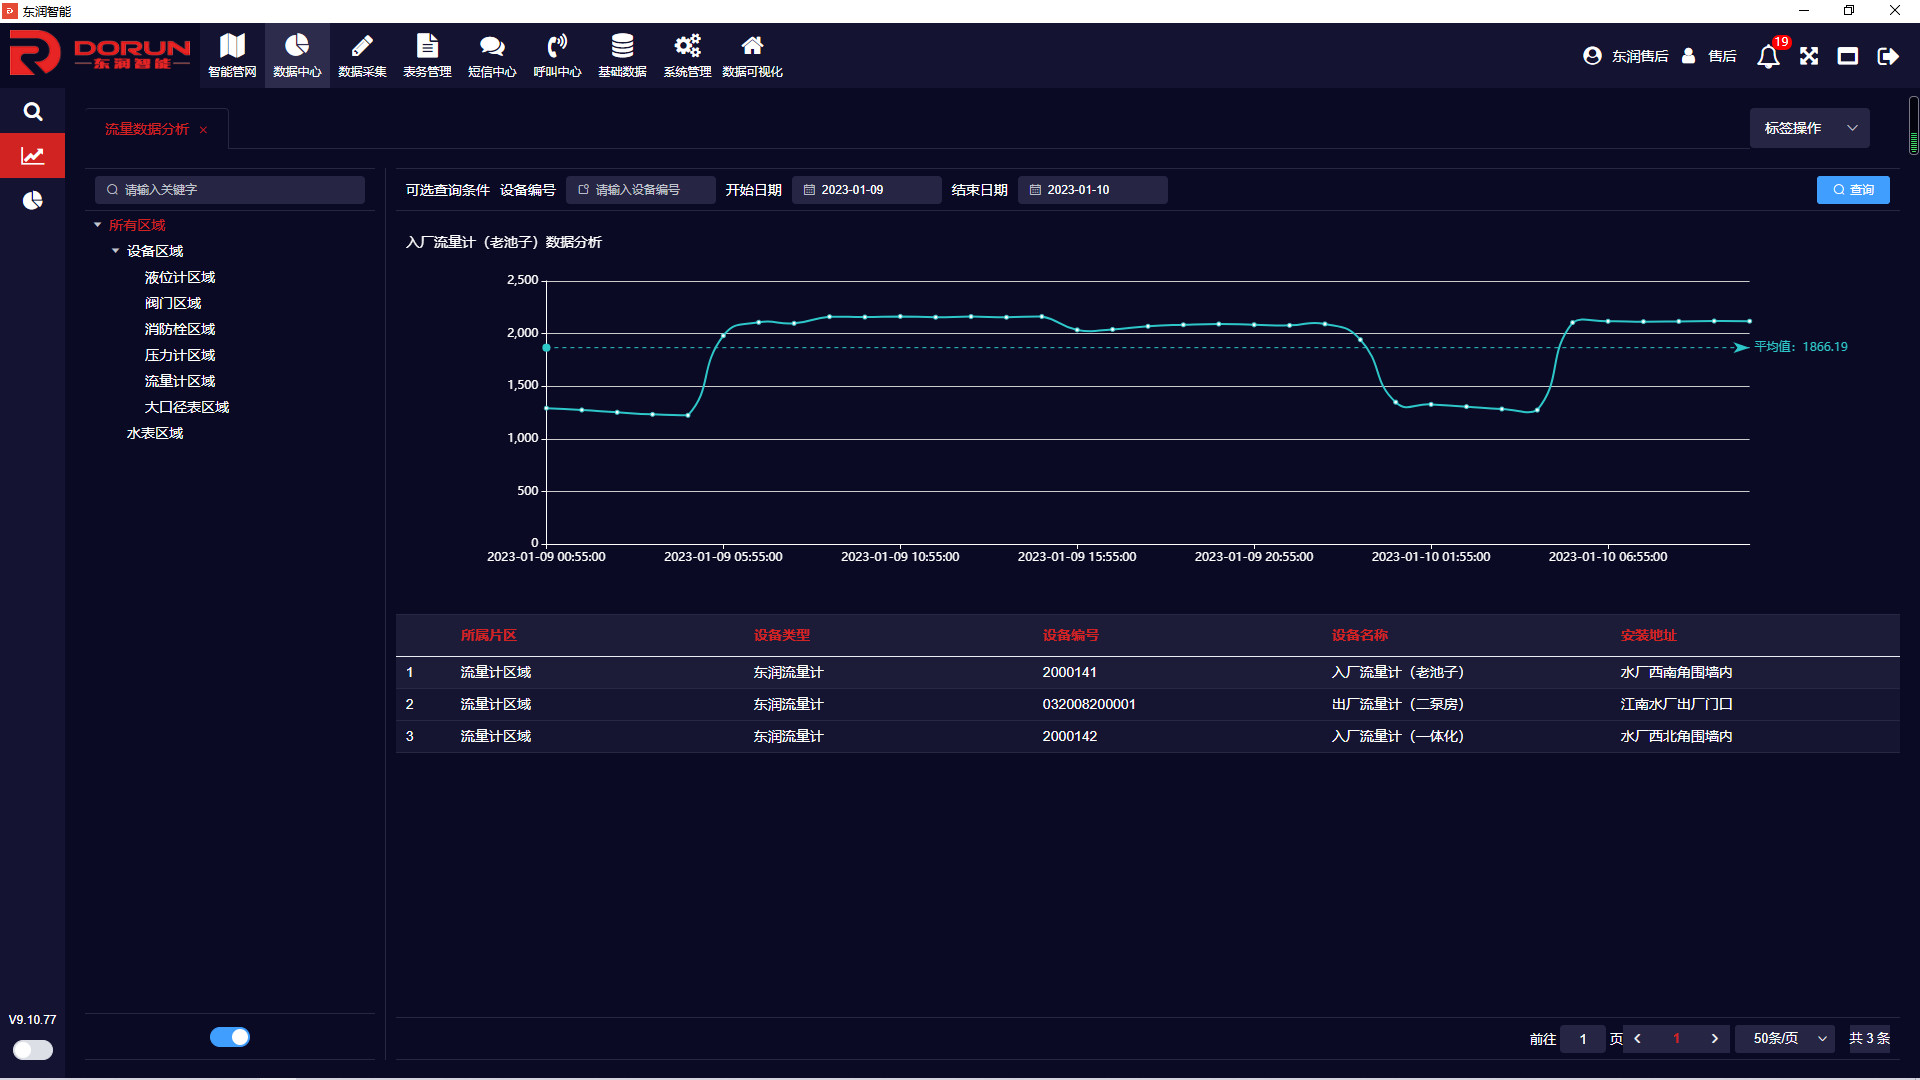Image resolution: width=1920 pixels, height=1080 pixels.
Task: Toggle the blue switch under tree panel
Action: (230, 1037)
